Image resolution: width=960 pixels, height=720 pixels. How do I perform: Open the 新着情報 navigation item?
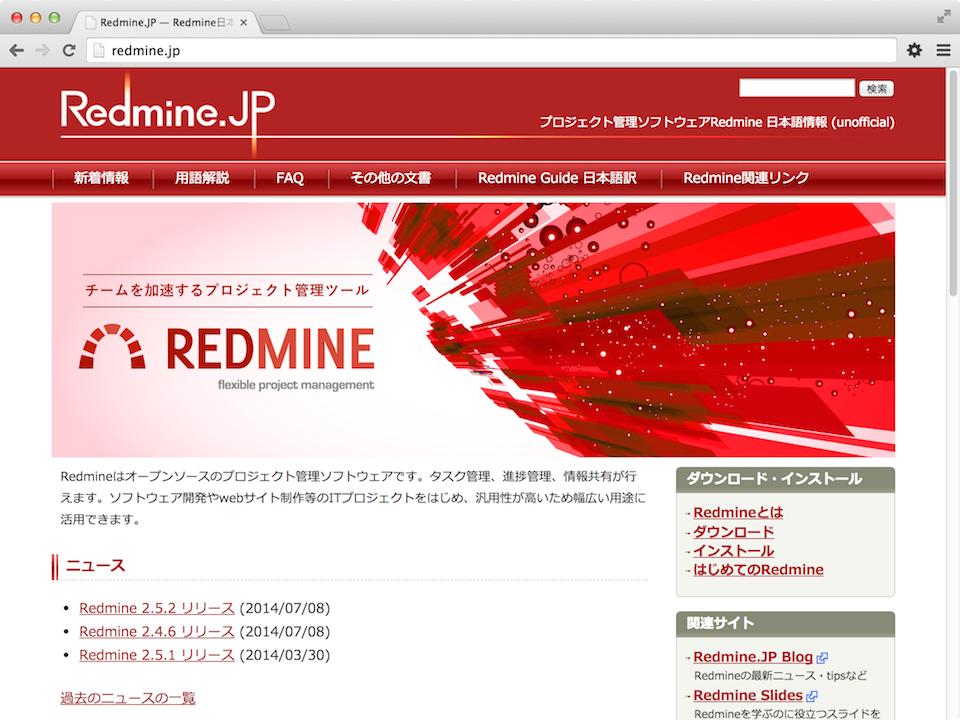102,178
